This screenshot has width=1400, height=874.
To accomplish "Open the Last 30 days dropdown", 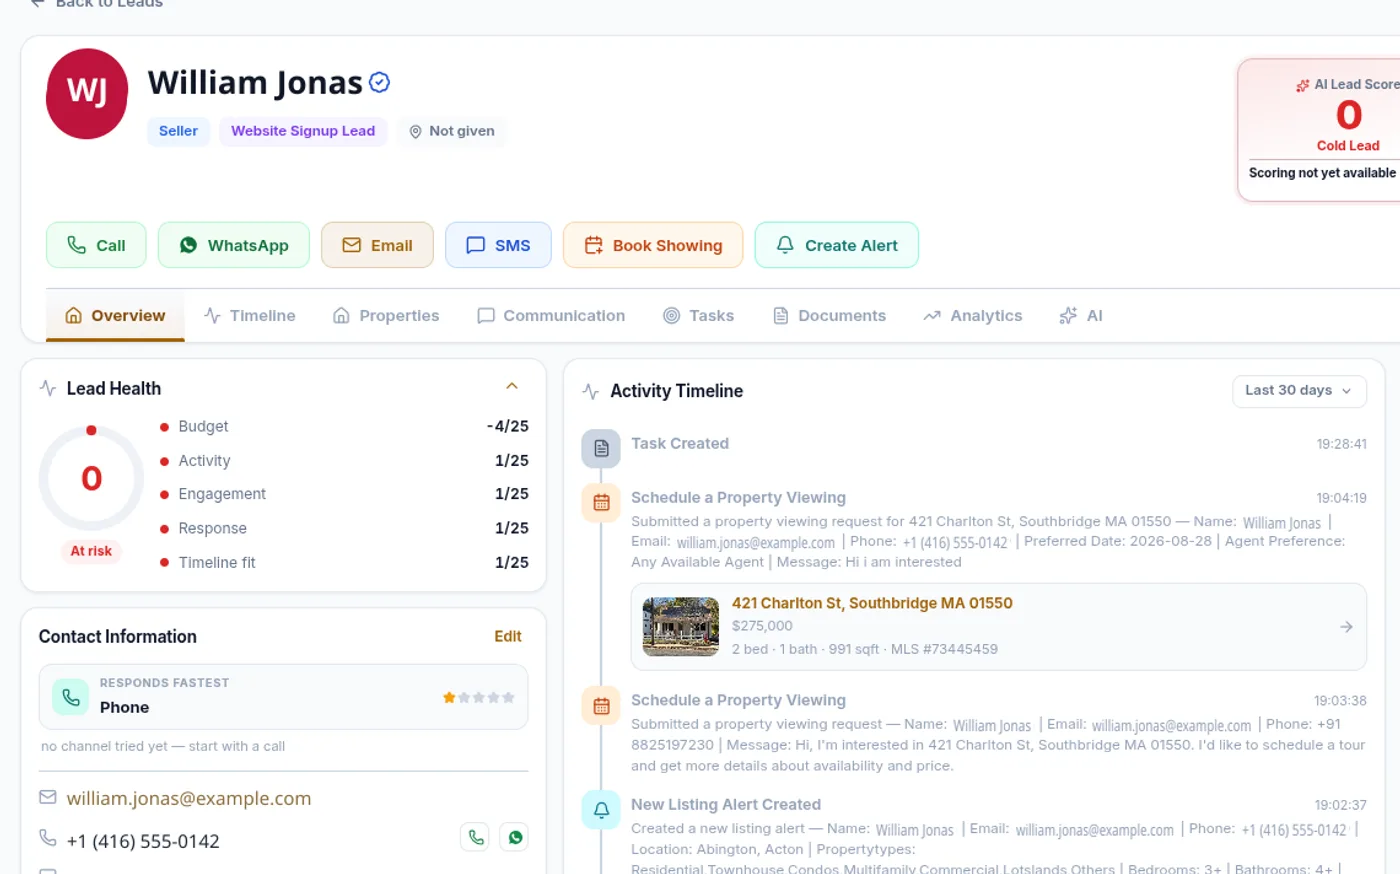I will click(x=1299, y=391).
